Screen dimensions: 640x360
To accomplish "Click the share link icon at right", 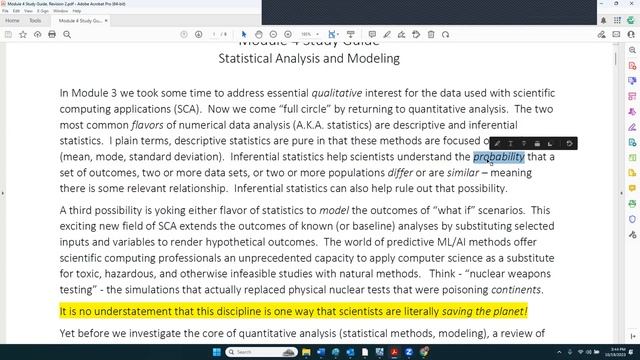I will click(602, 35).
